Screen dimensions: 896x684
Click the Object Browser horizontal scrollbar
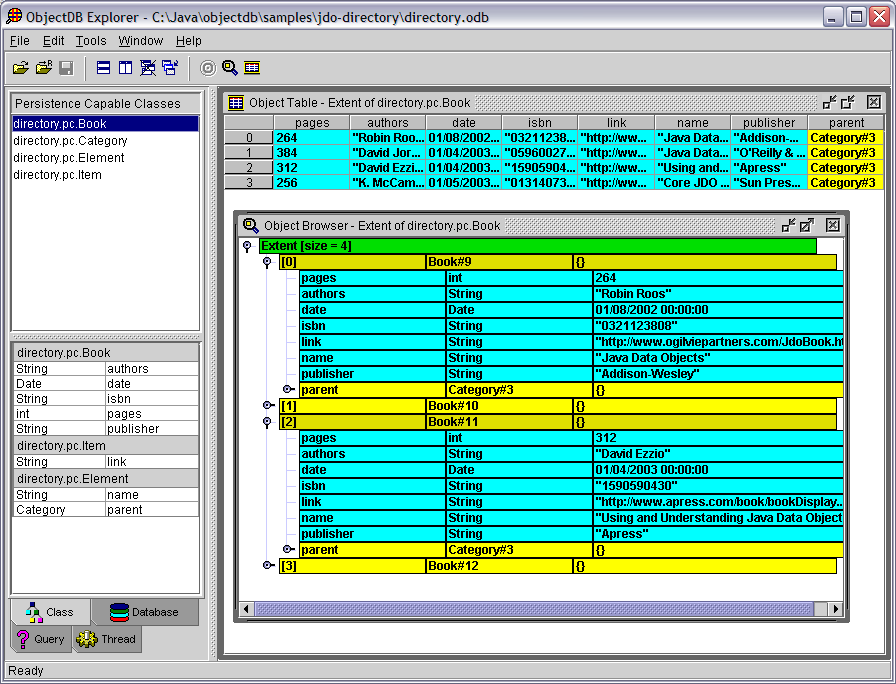coord(530,609)
